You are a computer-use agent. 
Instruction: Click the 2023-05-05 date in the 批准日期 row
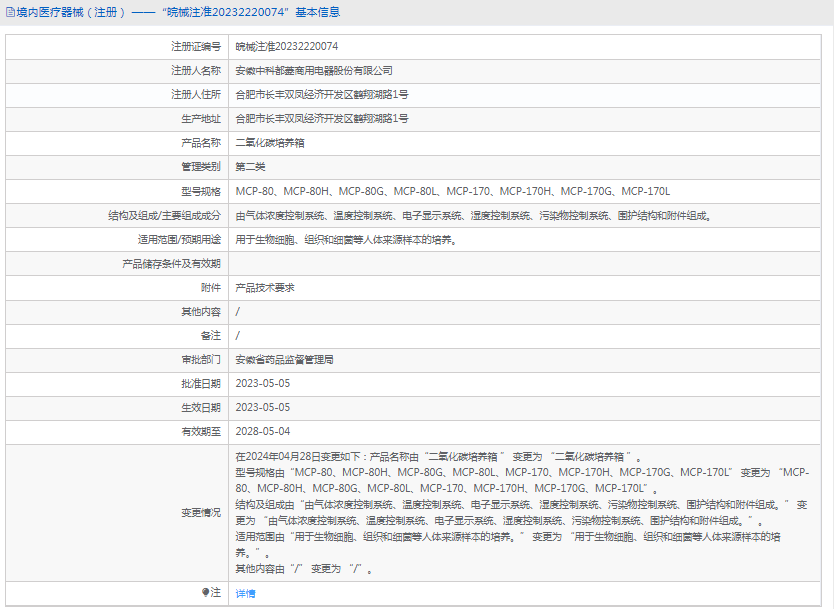click(263, 384)
